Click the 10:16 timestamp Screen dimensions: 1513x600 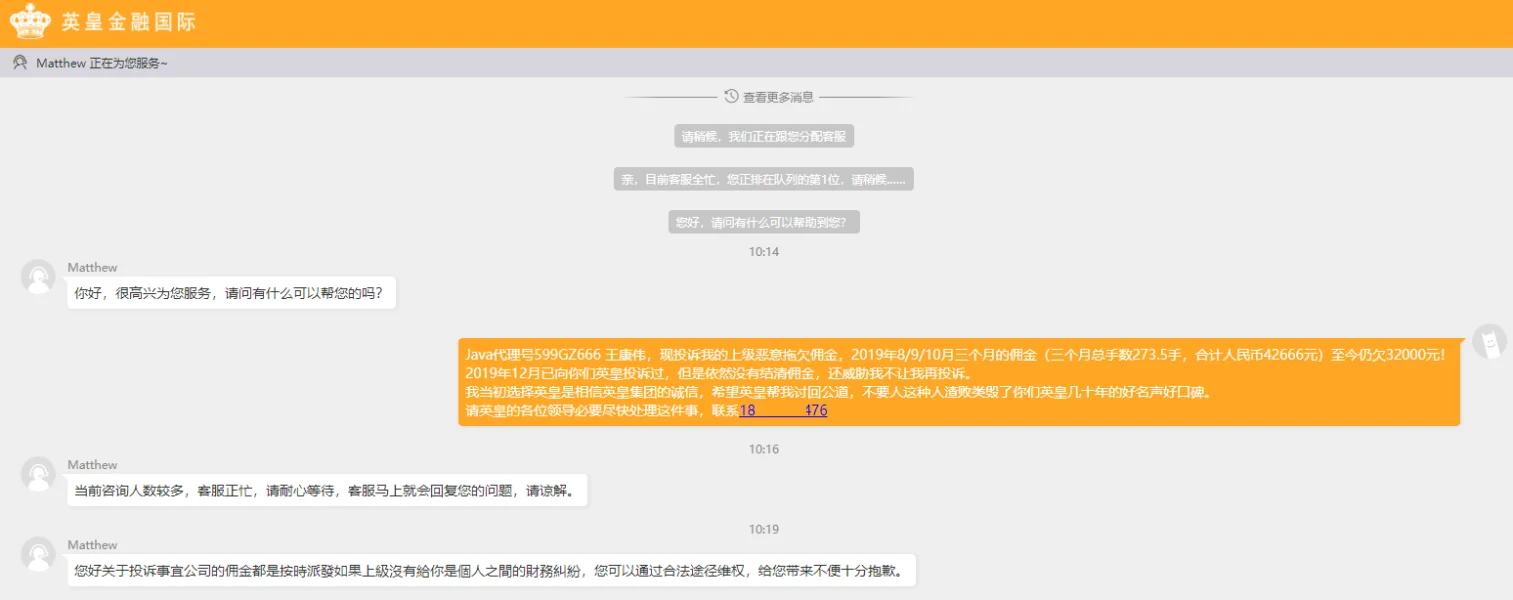(764, 449)
